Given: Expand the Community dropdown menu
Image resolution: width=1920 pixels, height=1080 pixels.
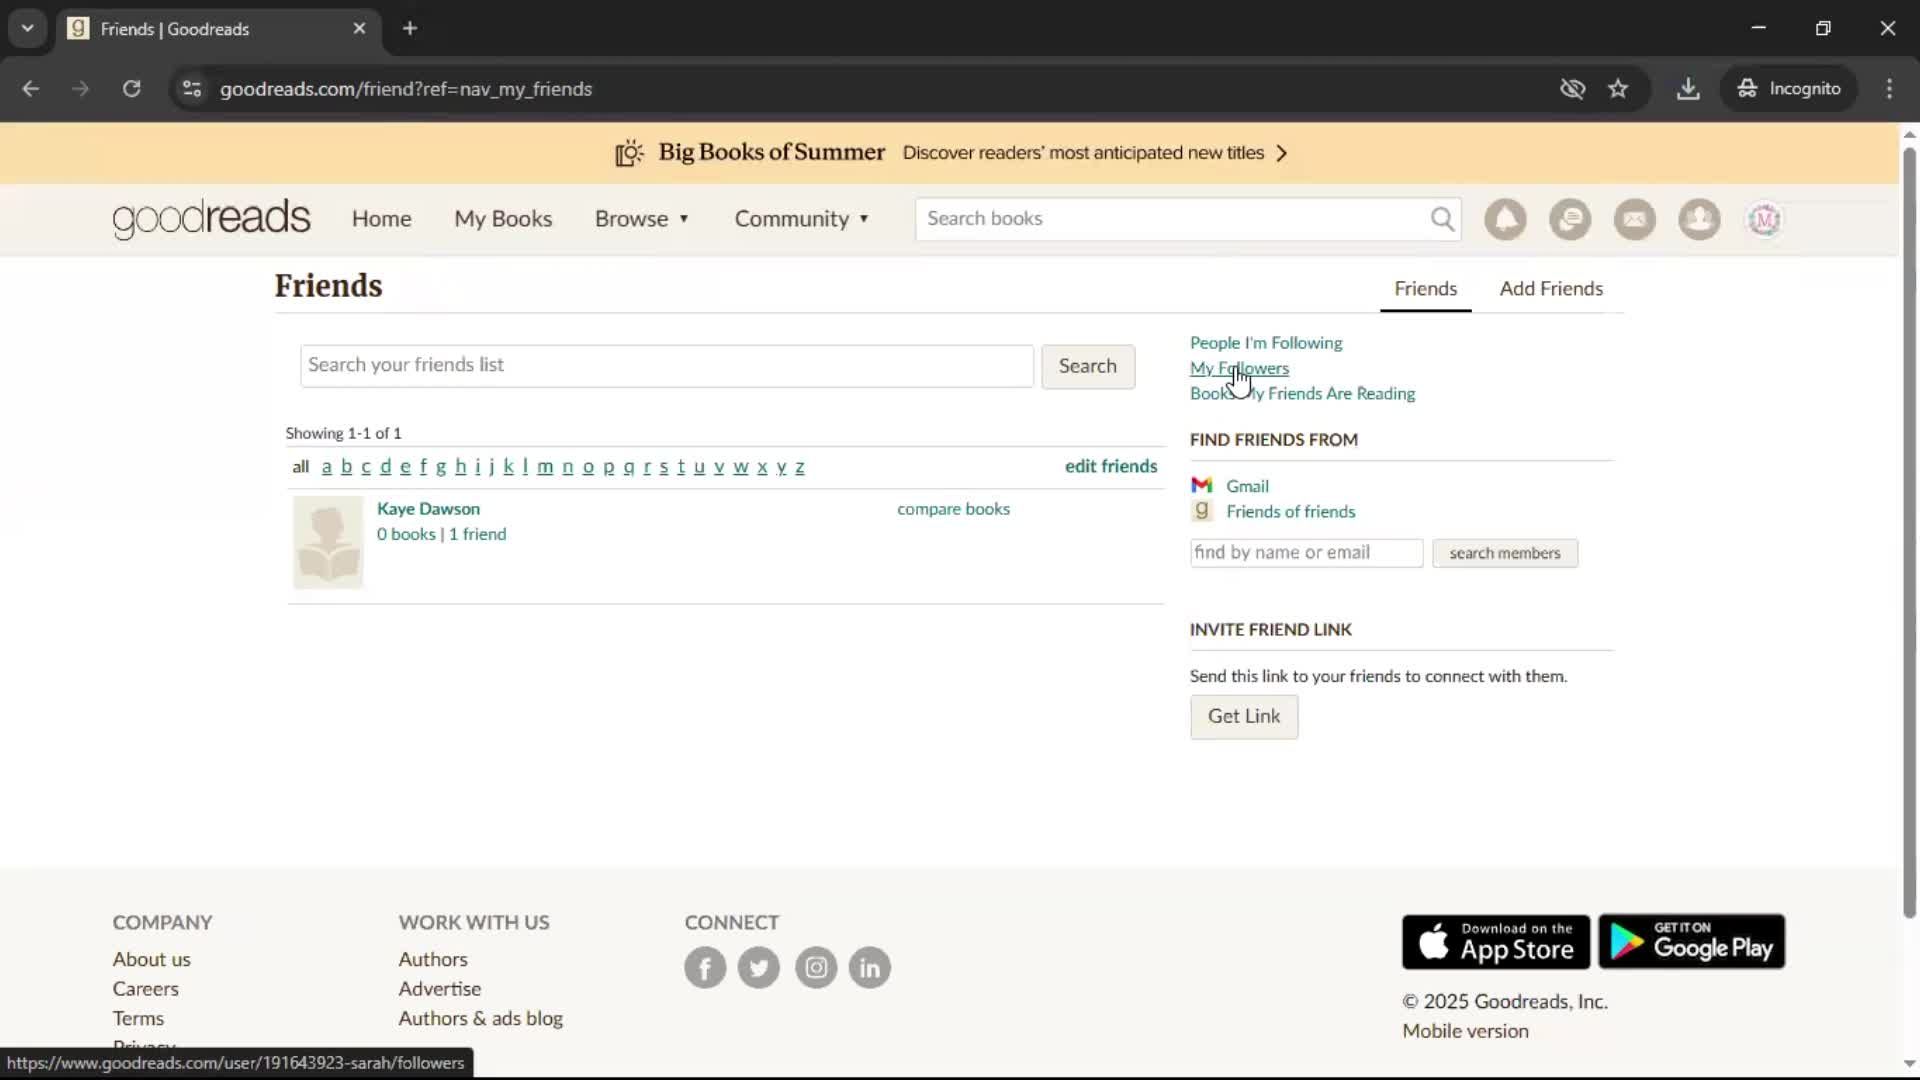Looking at the screenshot, I should pyautogui.click(x=802, y=219).
